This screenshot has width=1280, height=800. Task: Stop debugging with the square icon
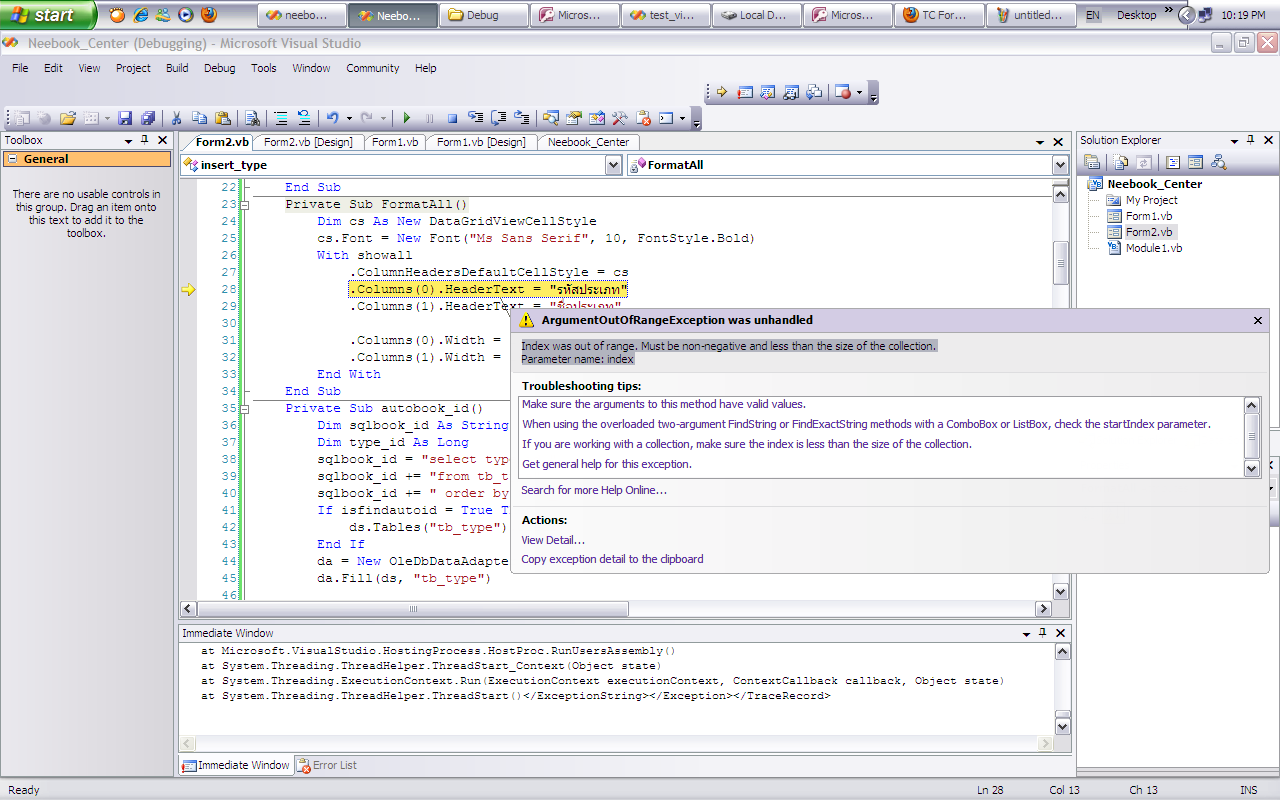pos(452,118)
